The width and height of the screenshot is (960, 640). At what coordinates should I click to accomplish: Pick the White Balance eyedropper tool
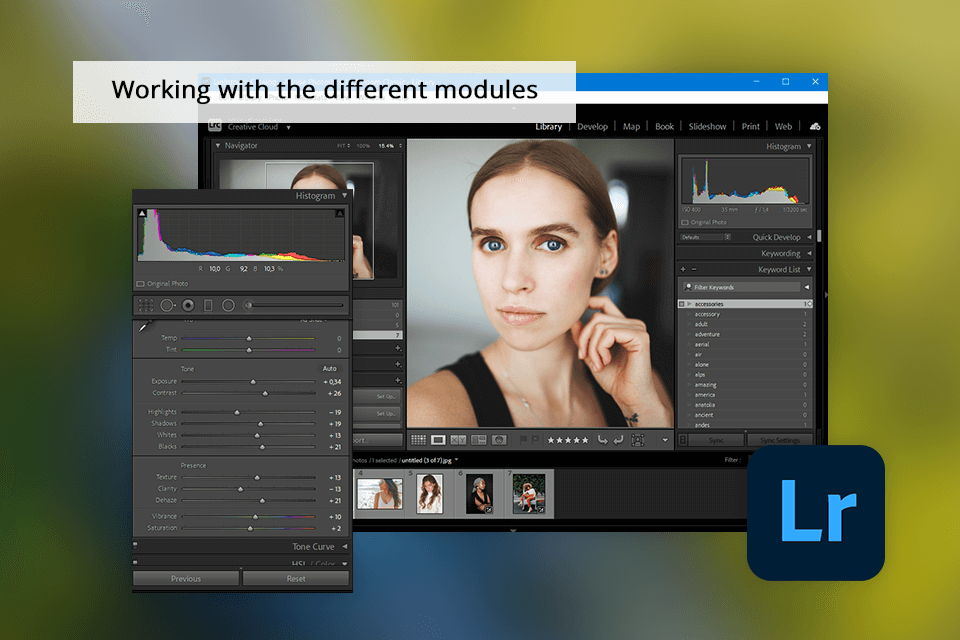(x=144, y=326)
